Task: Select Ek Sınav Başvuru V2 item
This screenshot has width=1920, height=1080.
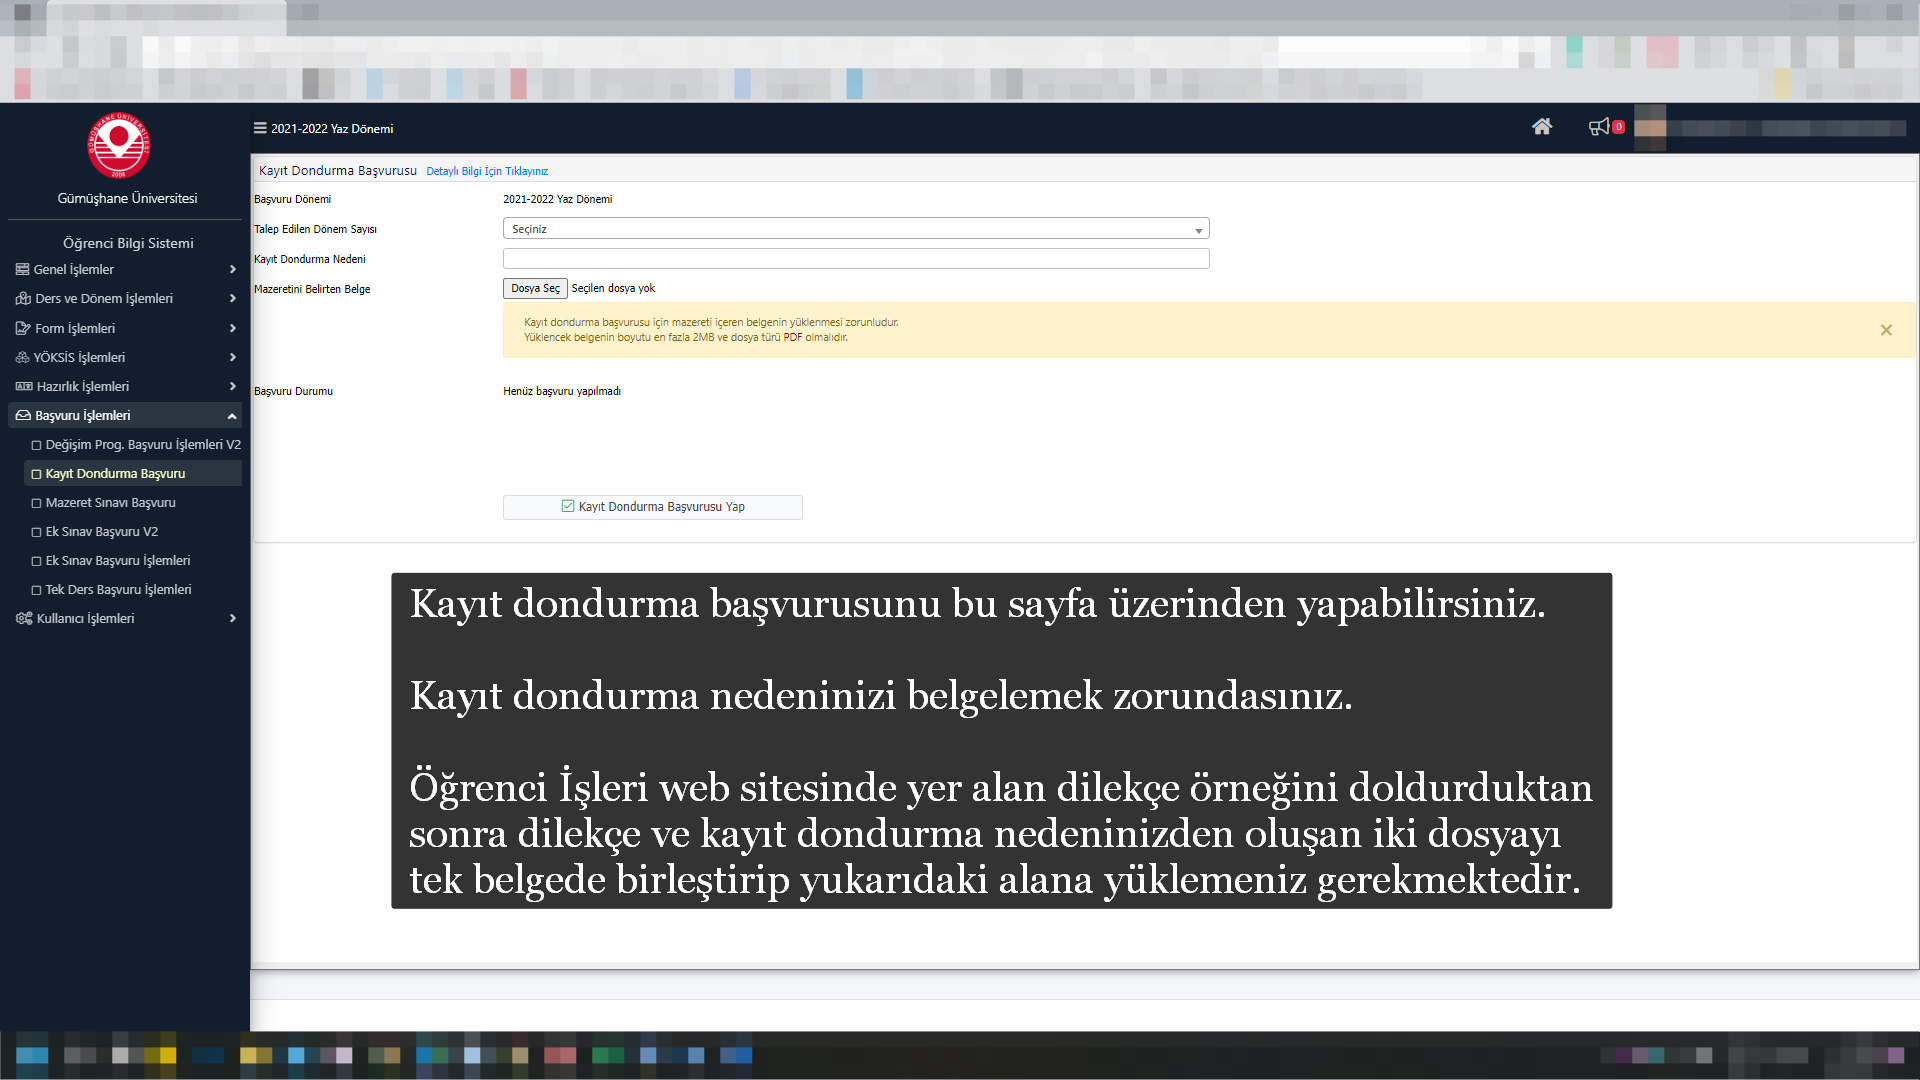Action: [101, 532]
